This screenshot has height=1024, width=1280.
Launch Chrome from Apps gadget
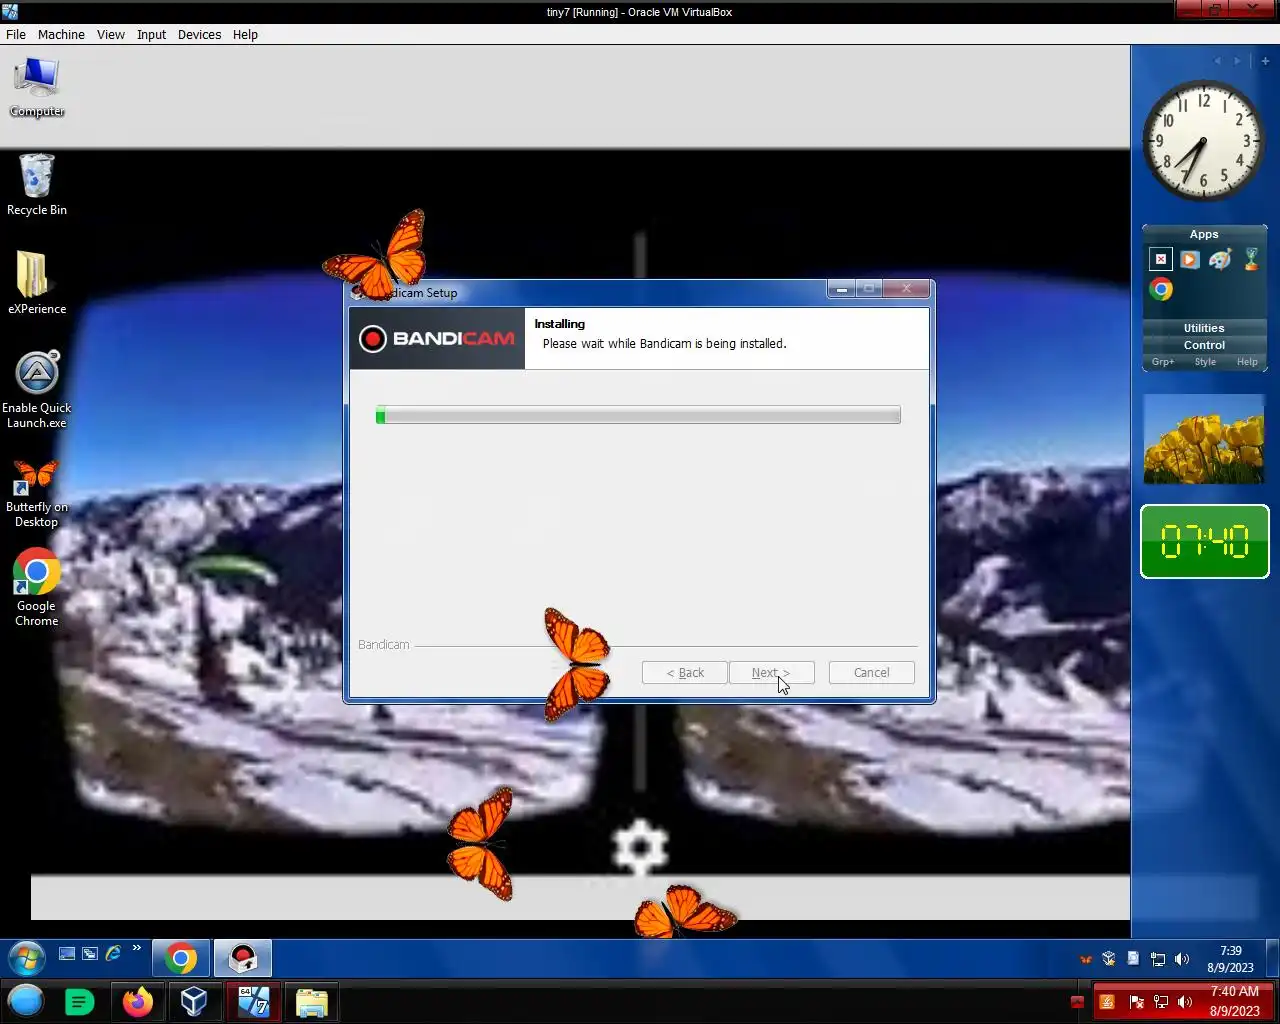point(1161,289)
